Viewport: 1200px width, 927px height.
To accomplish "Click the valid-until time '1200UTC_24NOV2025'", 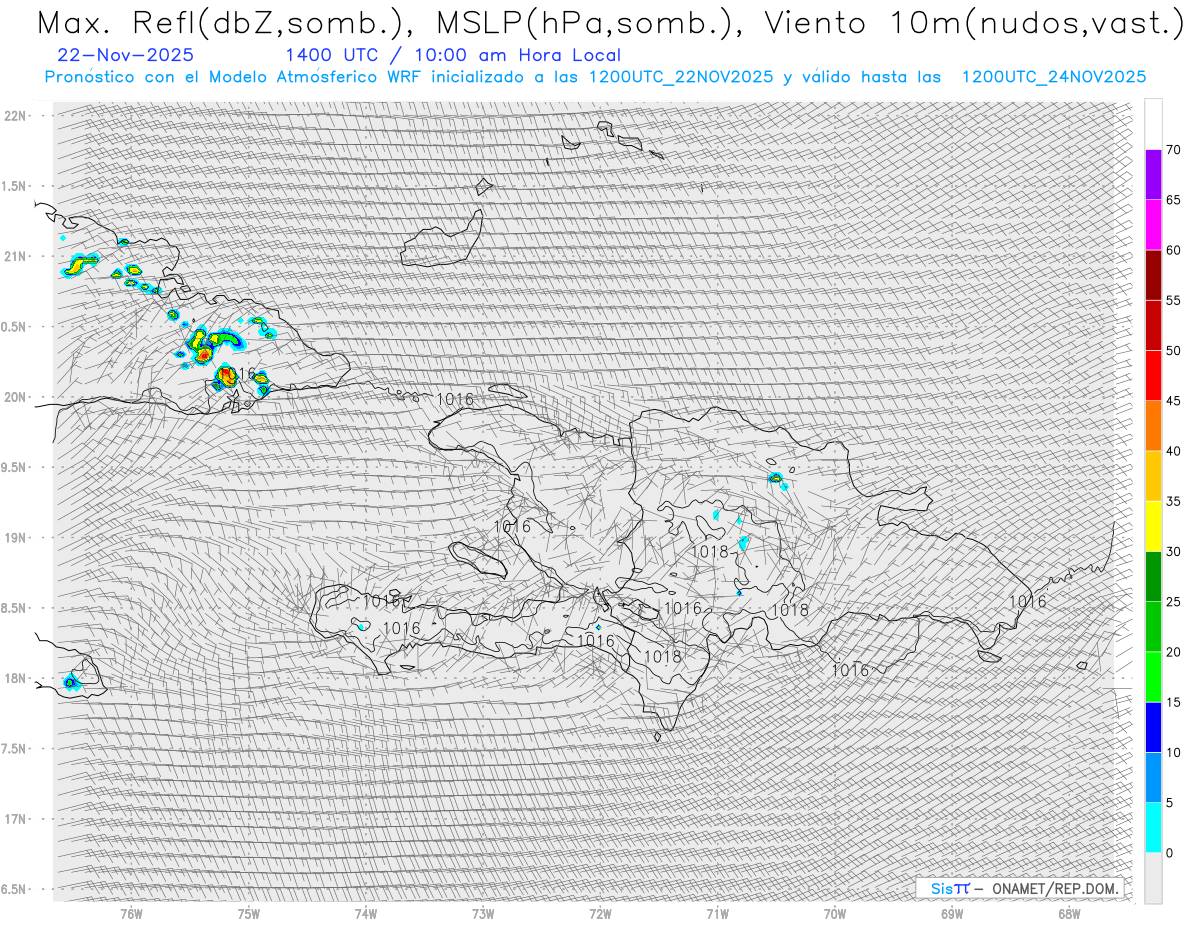I will coord(1054,77).
